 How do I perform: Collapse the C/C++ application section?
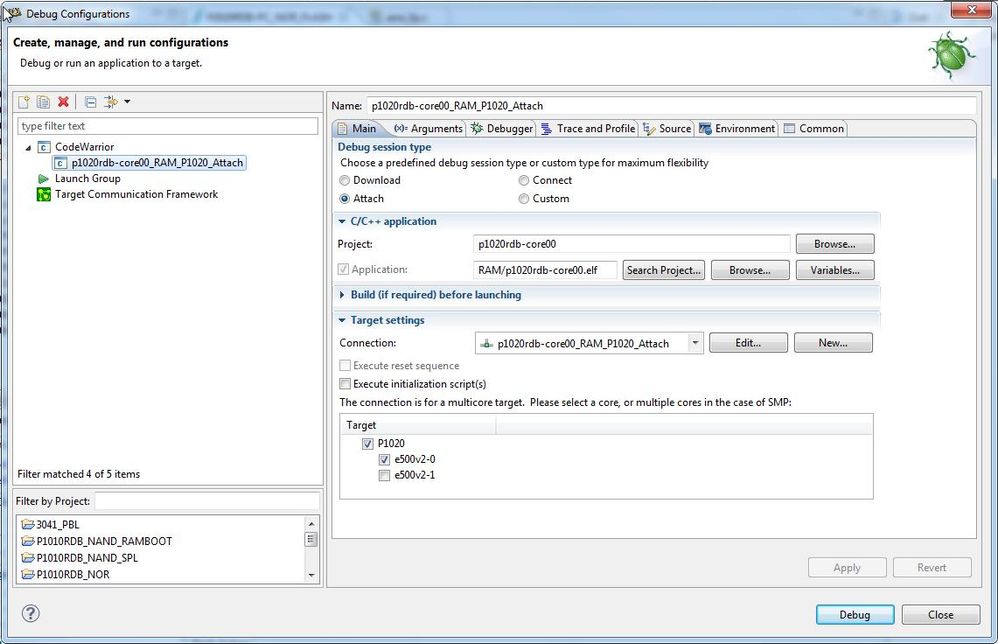coord(342,221)
